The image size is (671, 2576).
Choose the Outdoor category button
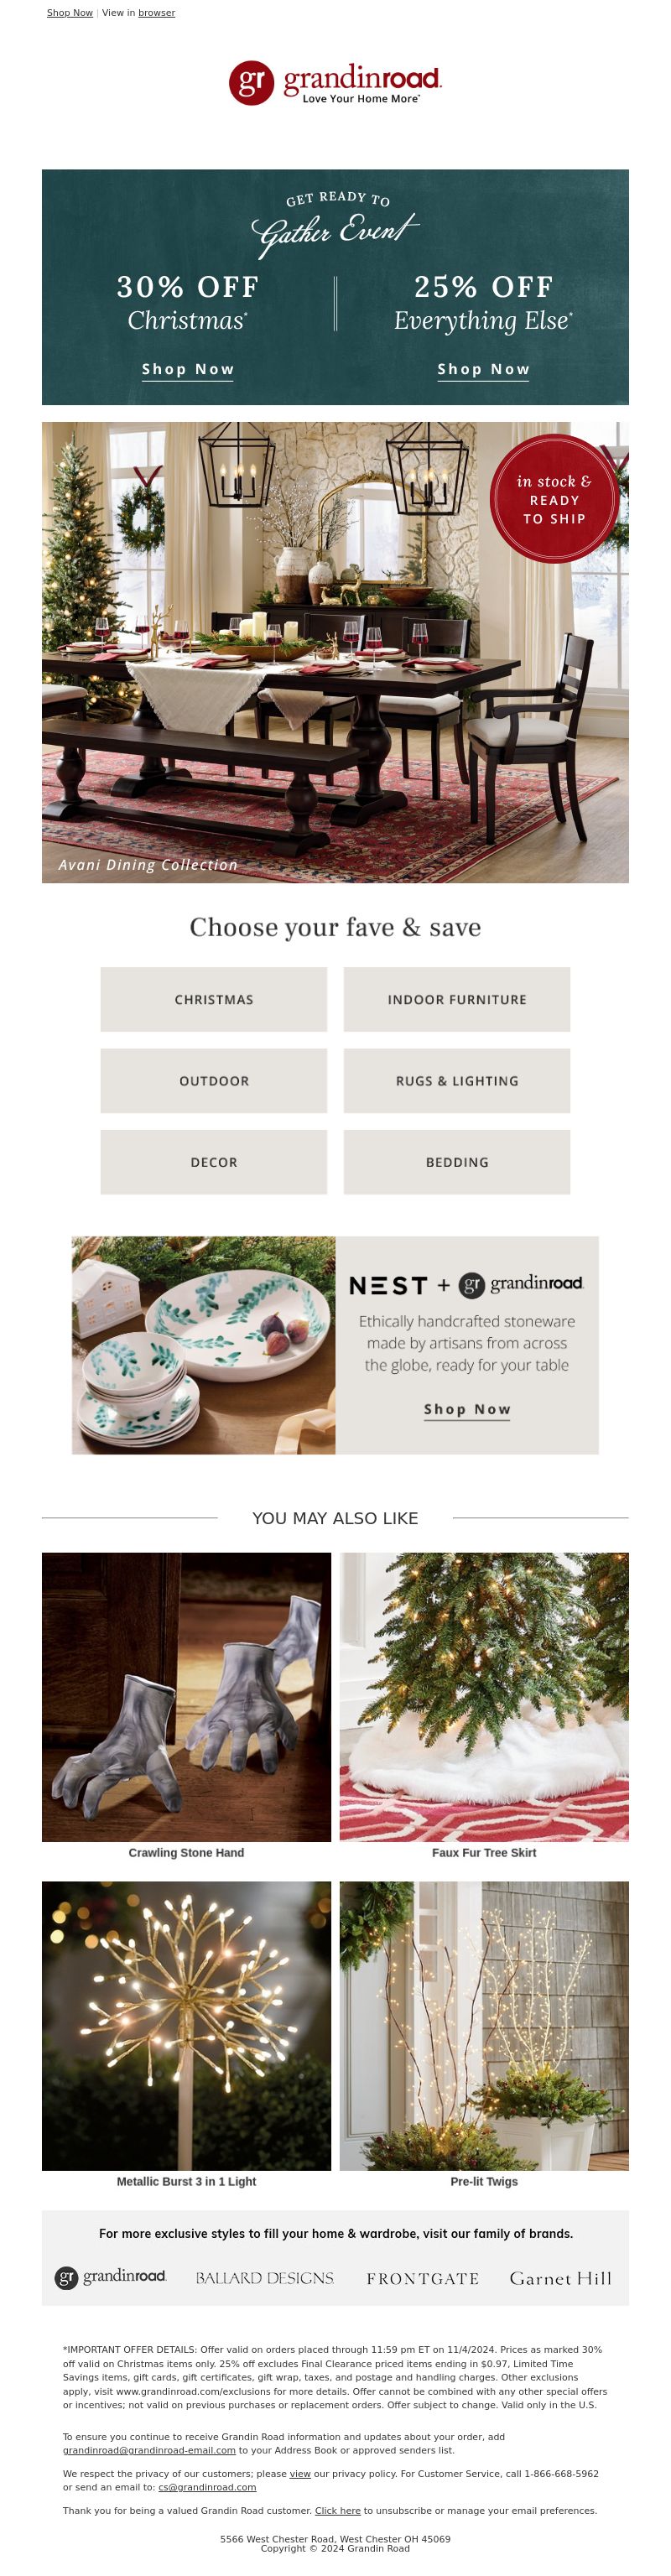pos(214,1081)
